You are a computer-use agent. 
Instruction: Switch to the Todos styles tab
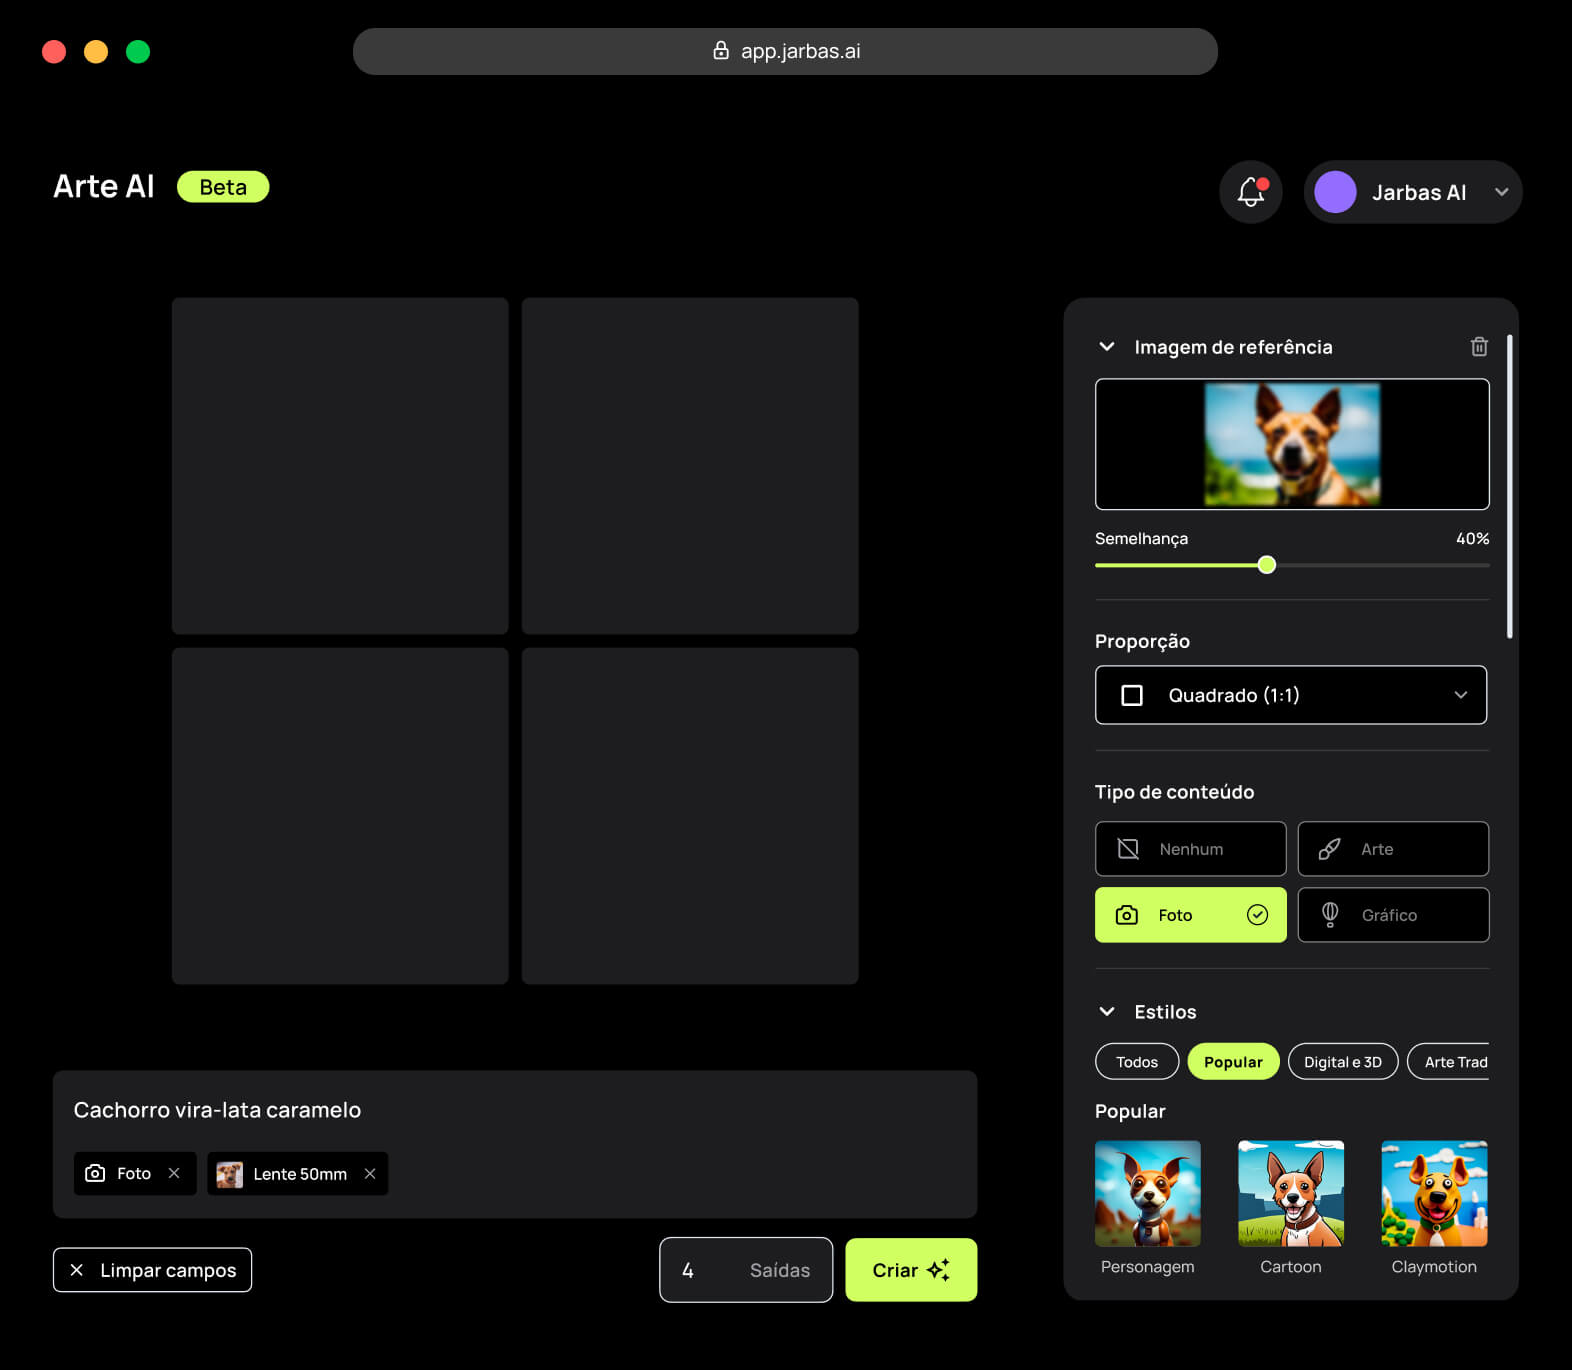click(1136, 1062)
